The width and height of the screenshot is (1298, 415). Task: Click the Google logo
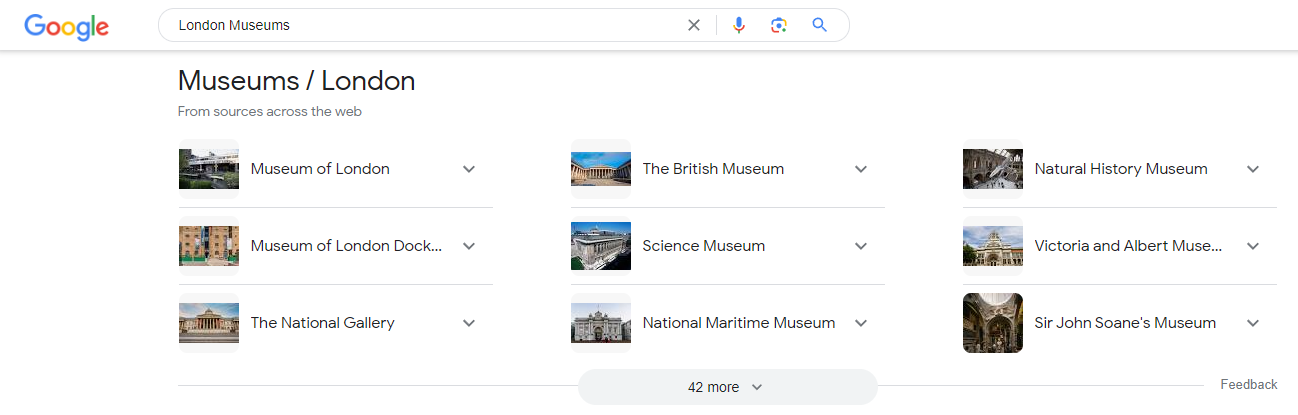pyautogui.click(x=67, y=27)
